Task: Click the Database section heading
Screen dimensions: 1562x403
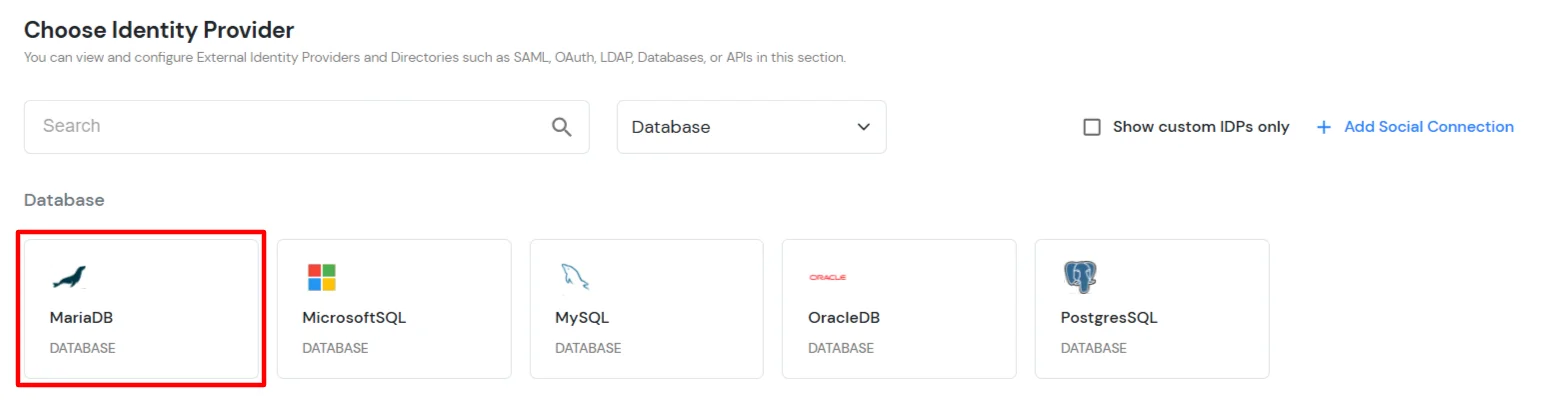Action: 64,200
